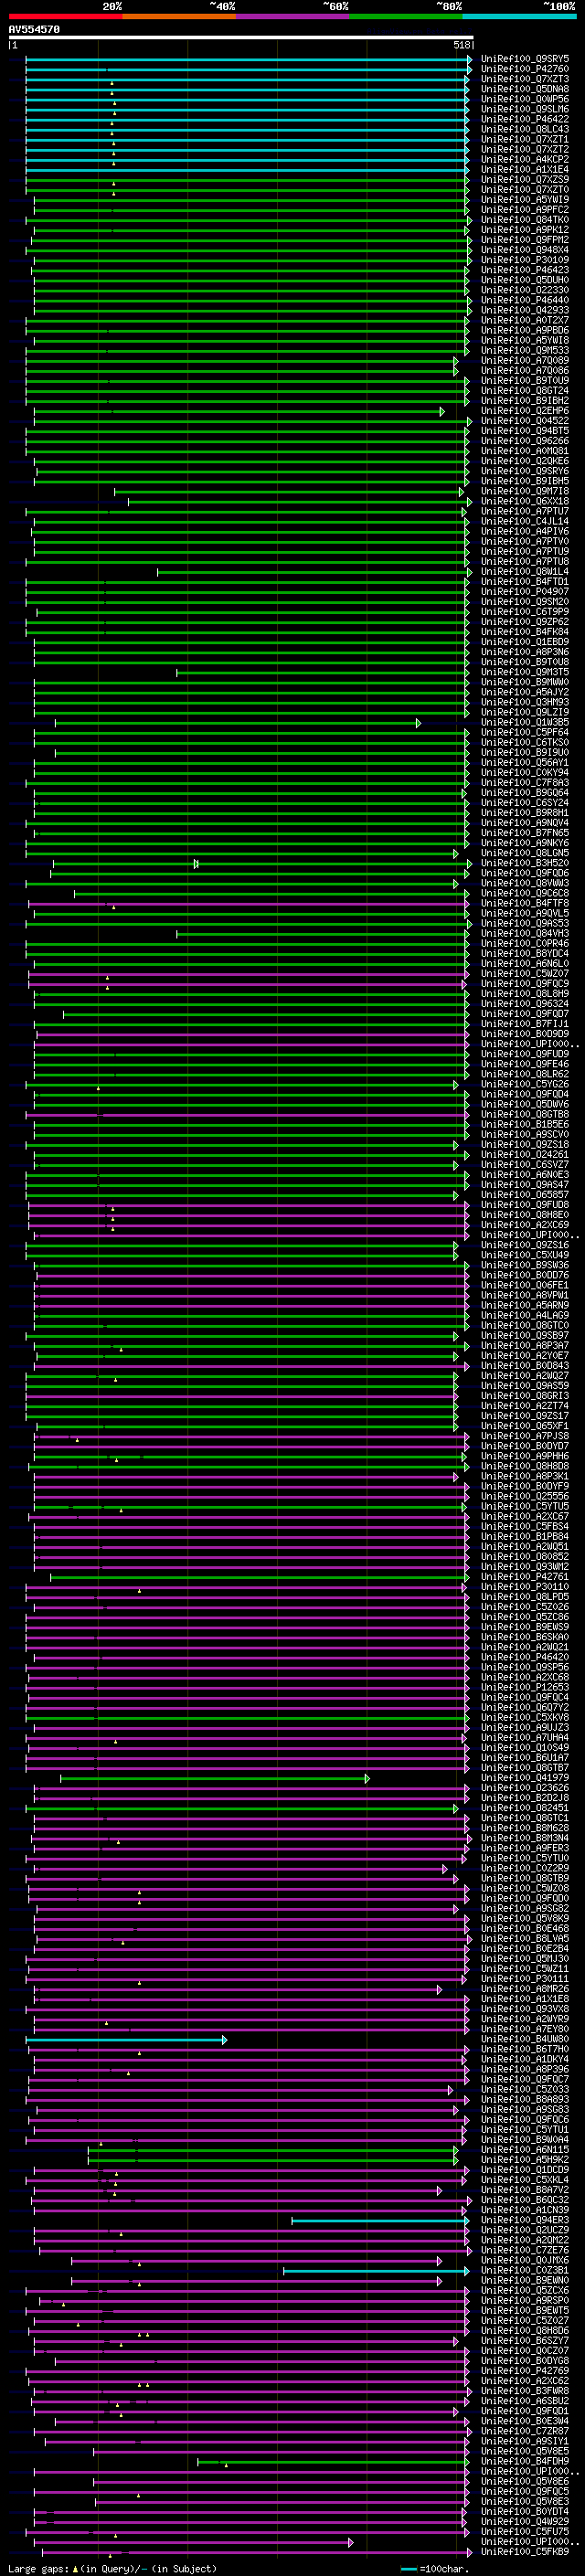Select the UniRef100_A5YWI9 entry
Image resolution: width=585 pixels, height=2576 pixels.
(x=525, y=200)
